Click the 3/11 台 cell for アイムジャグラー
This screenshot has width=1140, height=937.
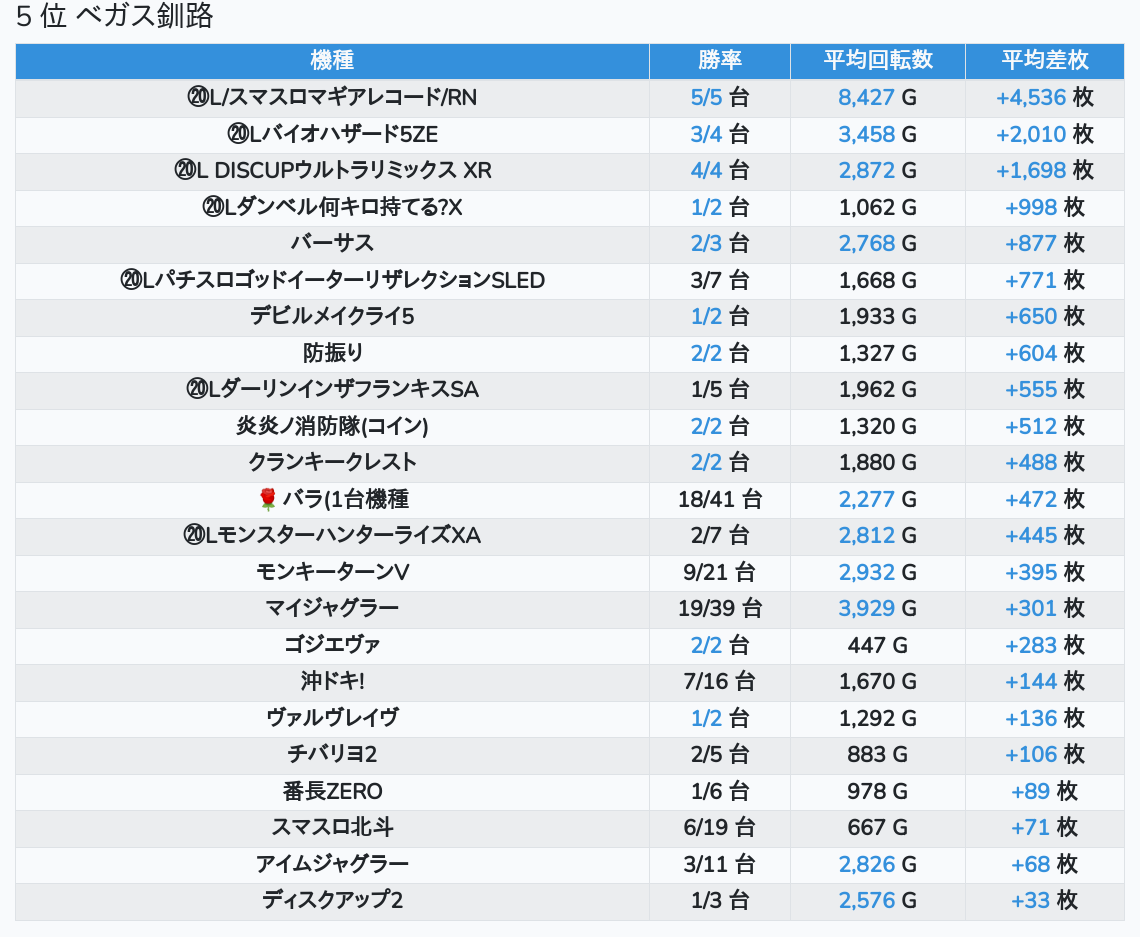[x=719, y=864]
